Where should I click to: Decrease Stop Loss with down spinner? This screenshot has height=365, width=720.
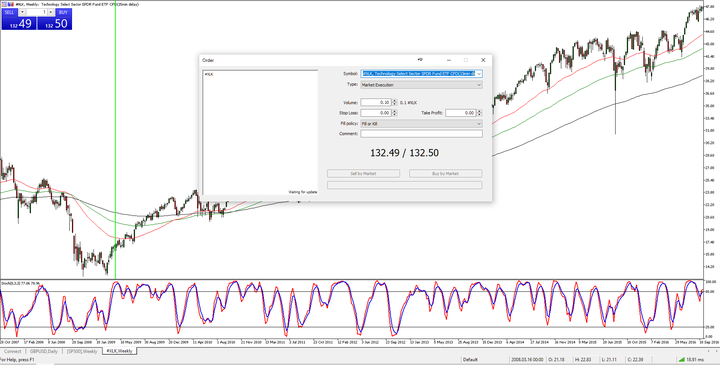(394, 115)
